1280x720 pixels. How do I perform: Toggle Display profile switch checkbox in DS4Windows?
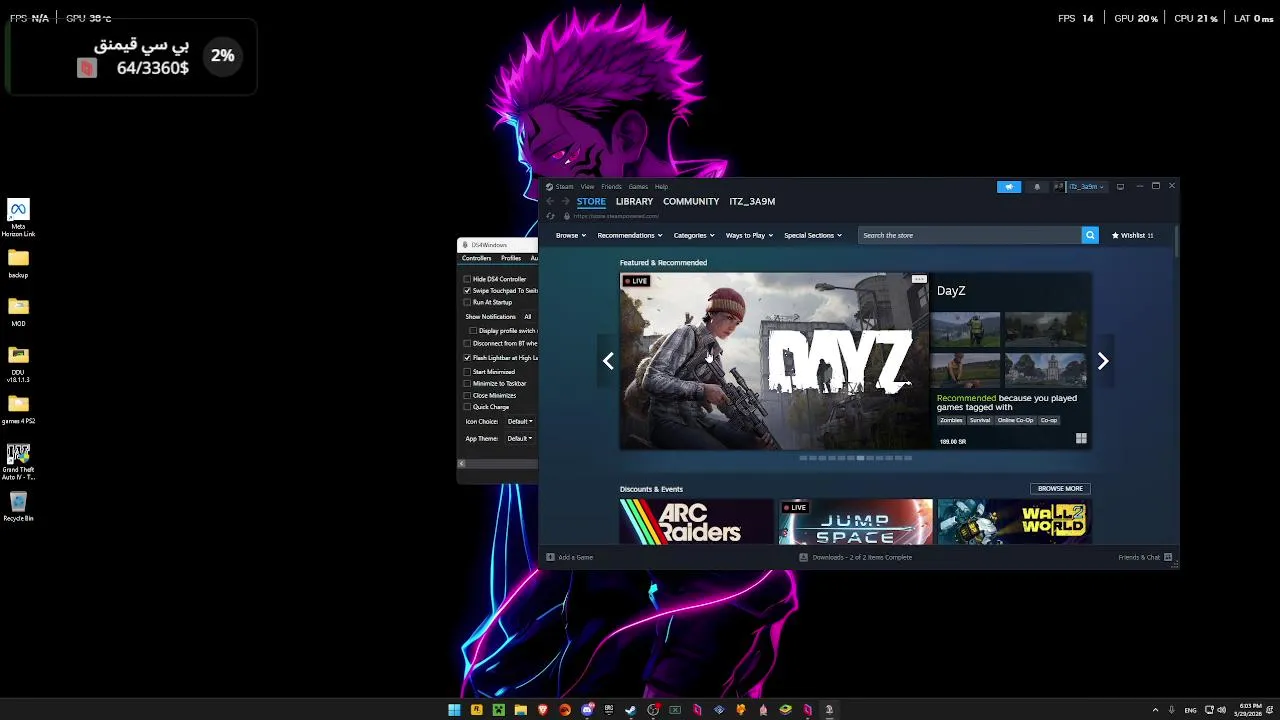point(473,331)
